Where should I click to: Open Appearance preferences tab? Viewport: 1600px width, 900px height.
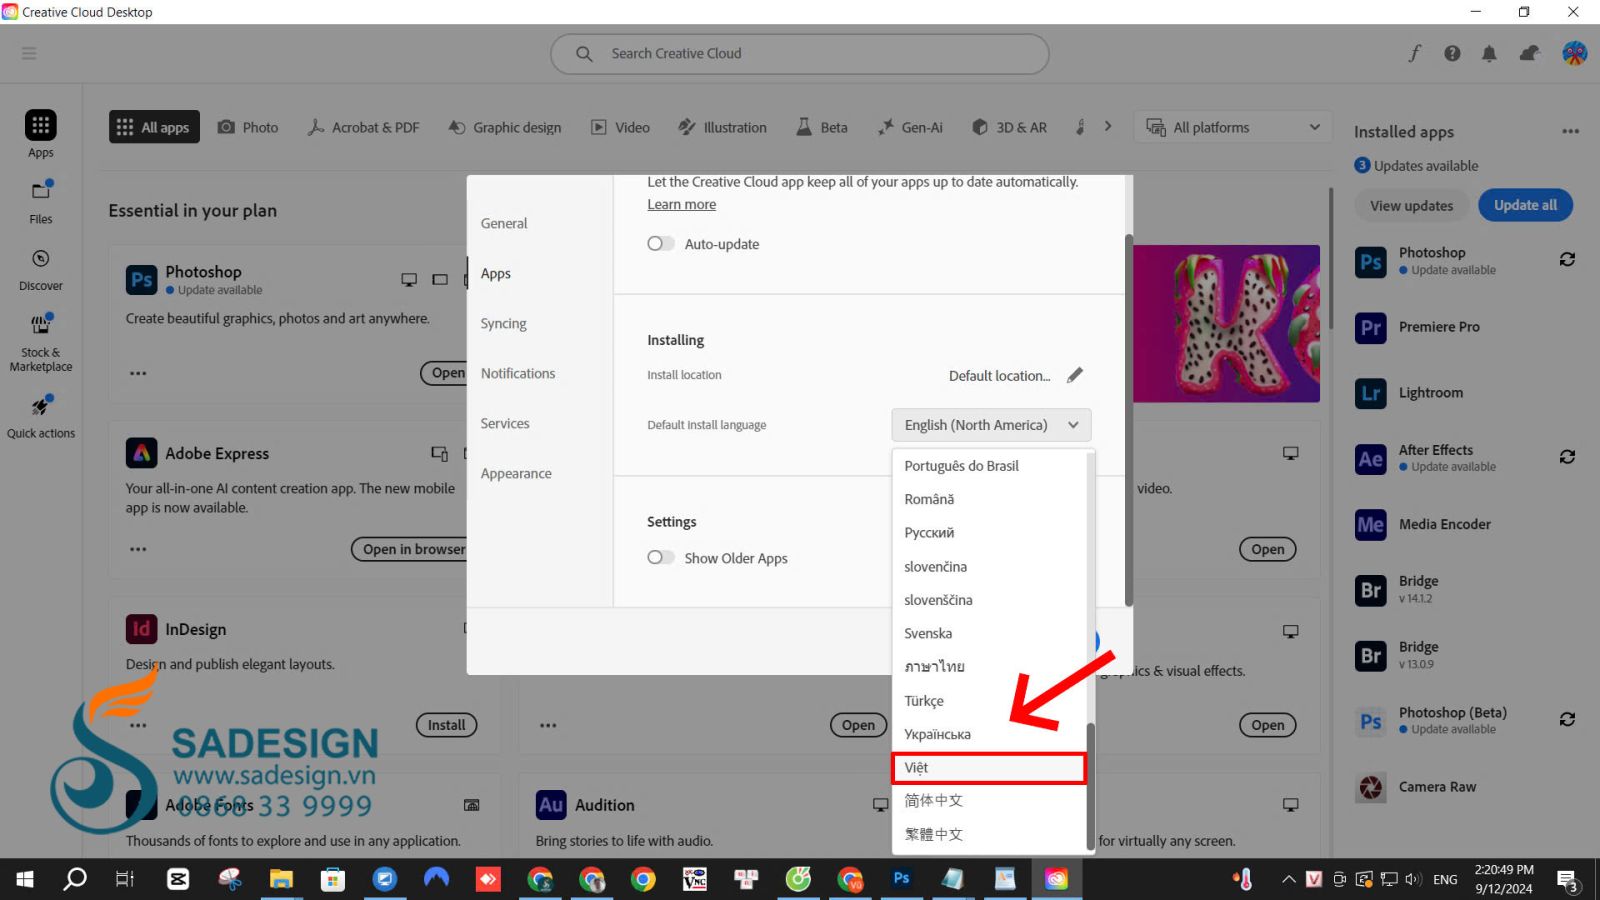point(516,474)
